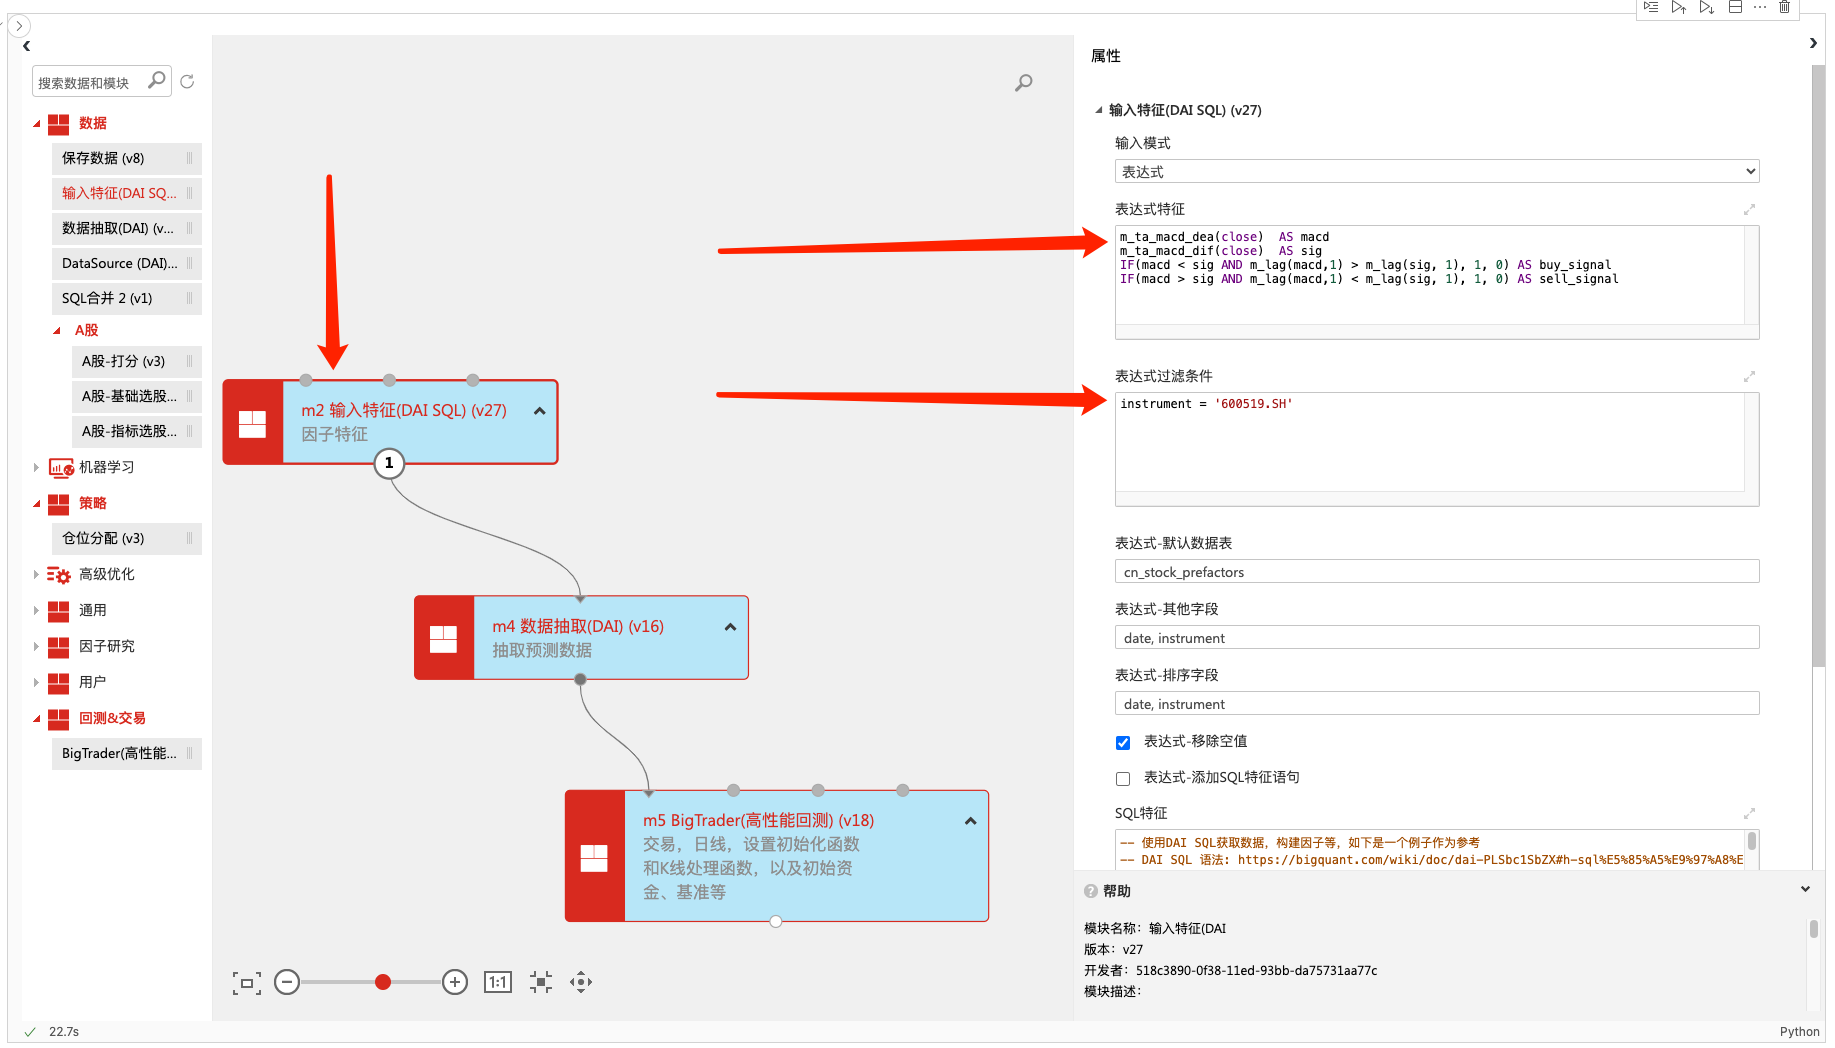Screen dimensions: 1835x1048
Task: Select the BigTrader module in sidebar
Action: pyautogui.click(x=119, y=753)
